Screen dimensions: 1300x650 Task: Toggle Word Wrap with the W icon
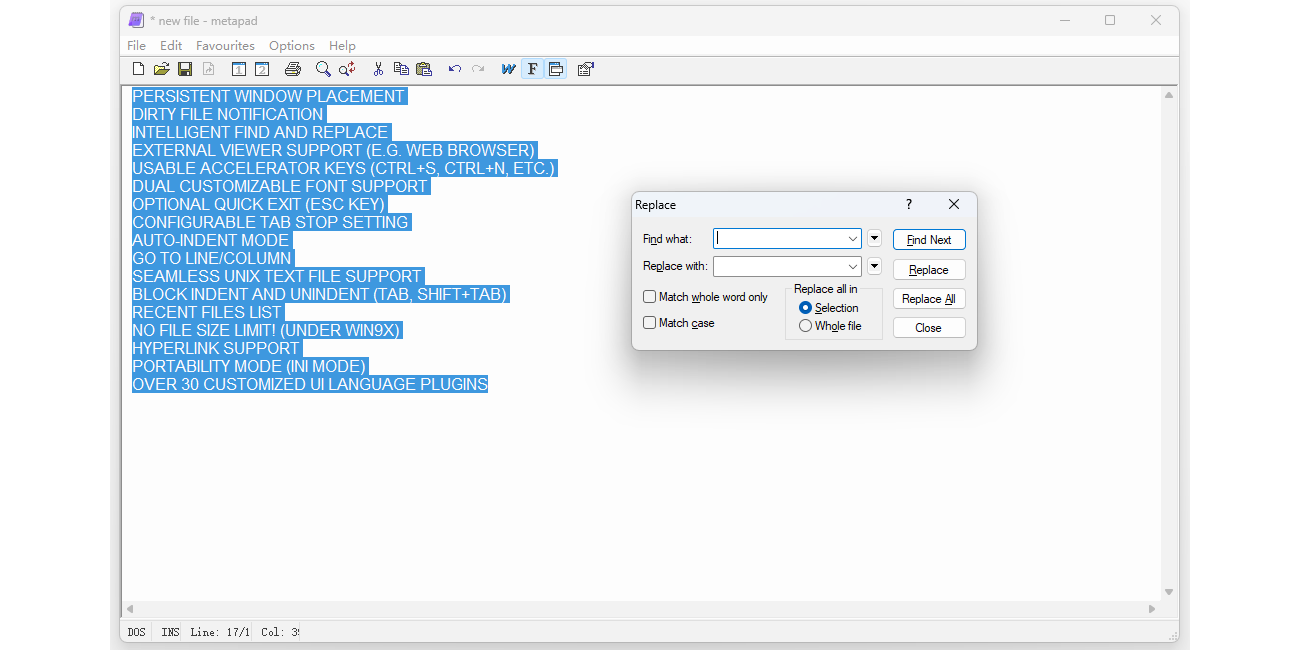(508, 69)
